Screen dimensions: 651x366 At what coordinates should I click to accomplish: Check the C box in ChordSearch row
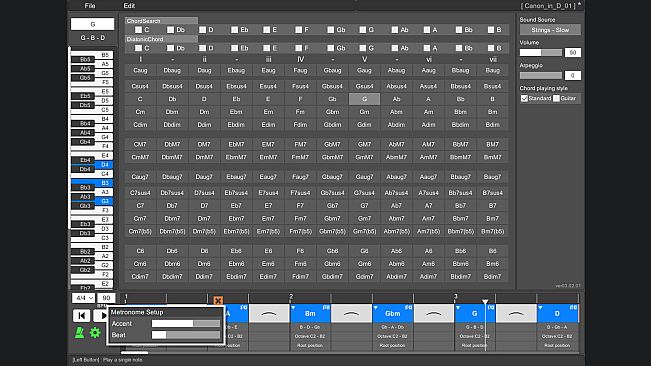pyautogui.click(x=139, y=30)
